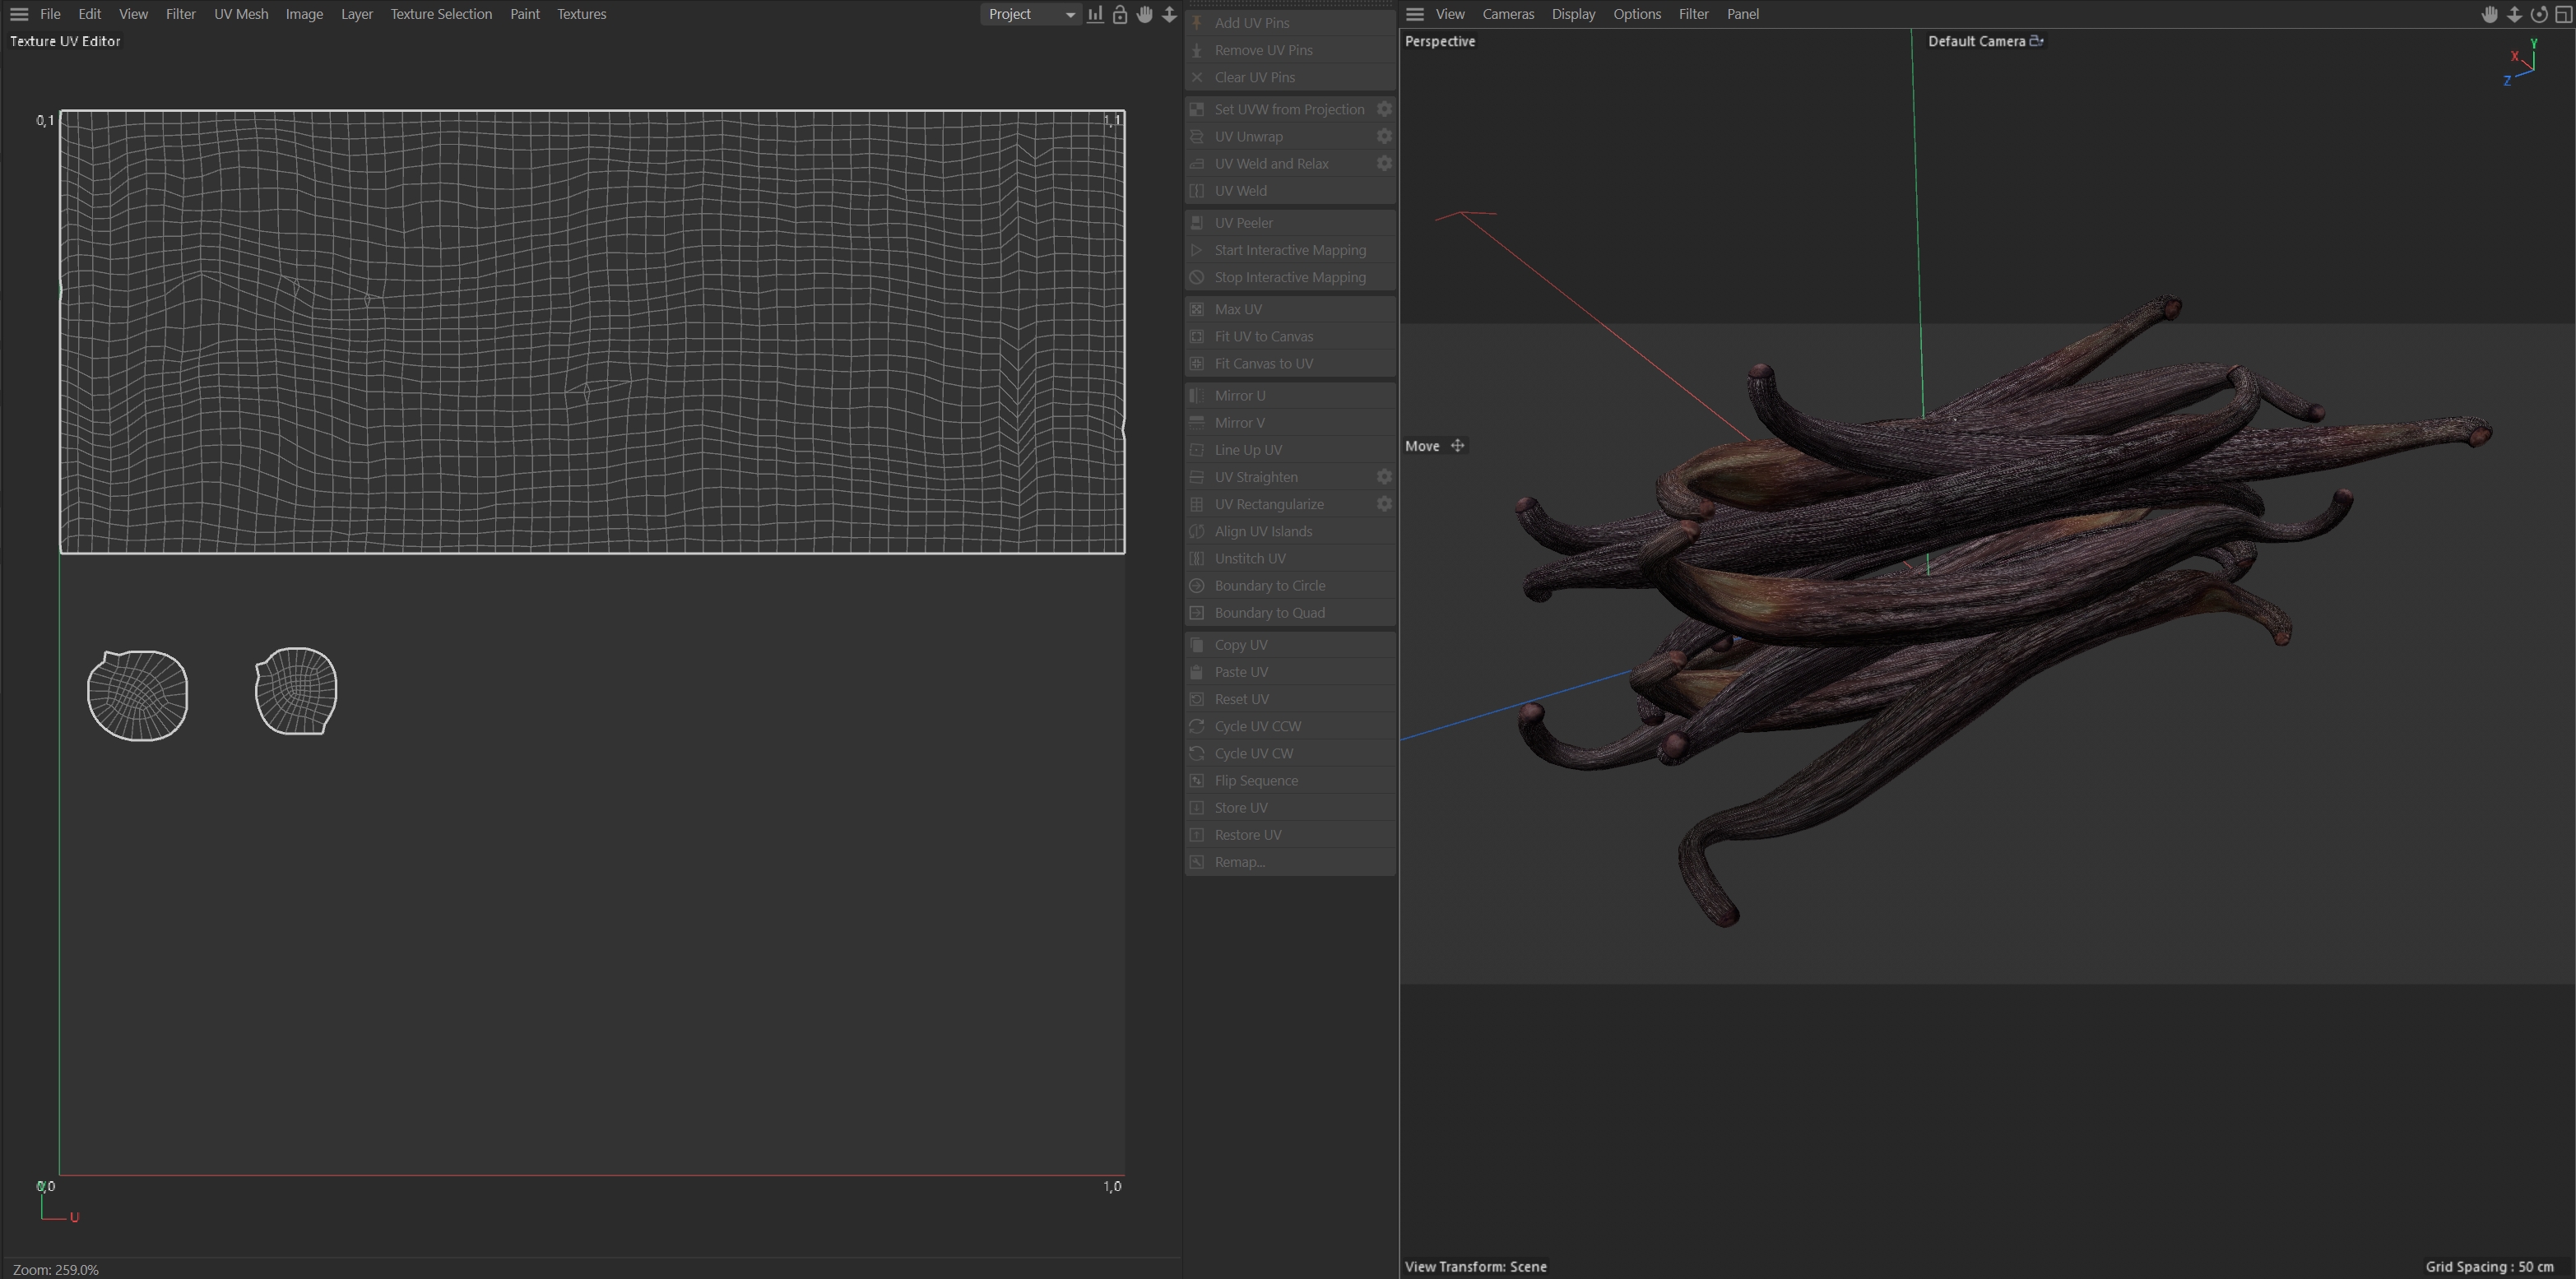Click Fit UV to Canvas
The height and width of the screenshot is (1279, 2576).
[x=1263, y=337]
